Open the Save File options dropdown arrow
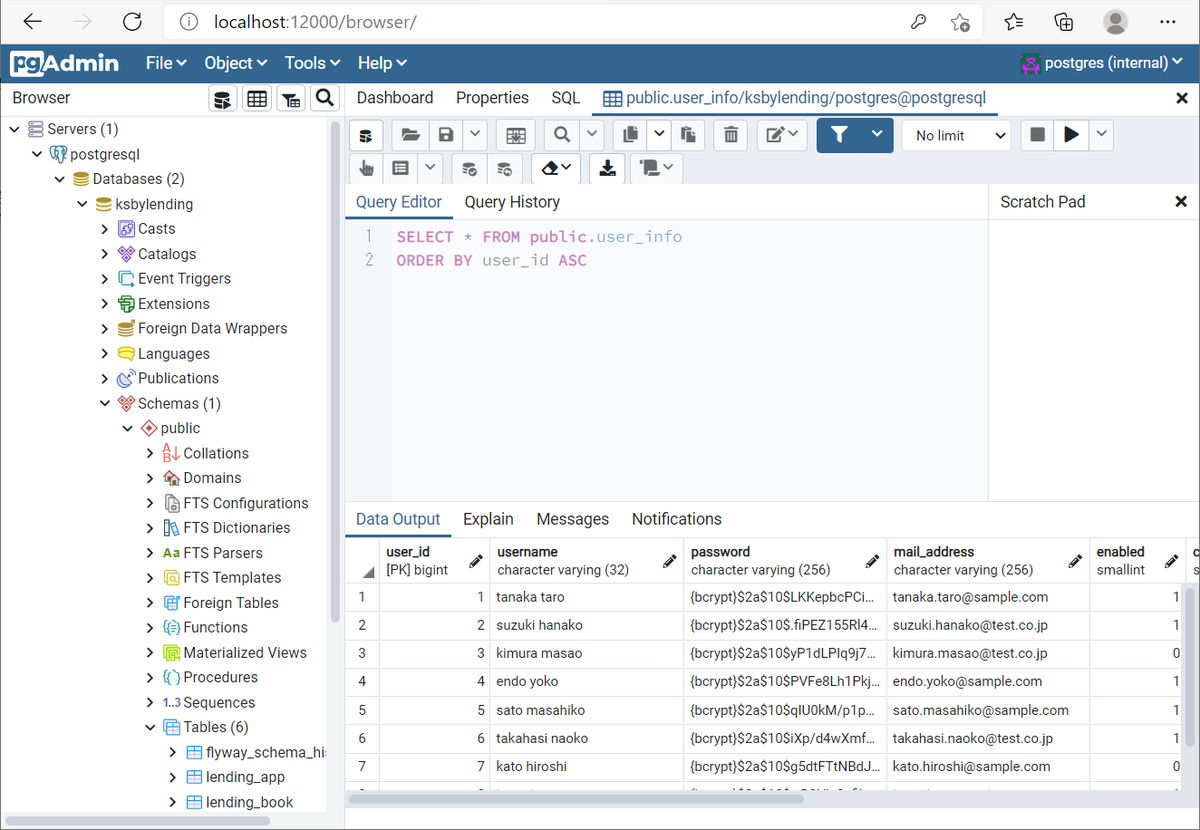Image resolution: width=1200 pixels, height=830 pixels. [475, 135]
